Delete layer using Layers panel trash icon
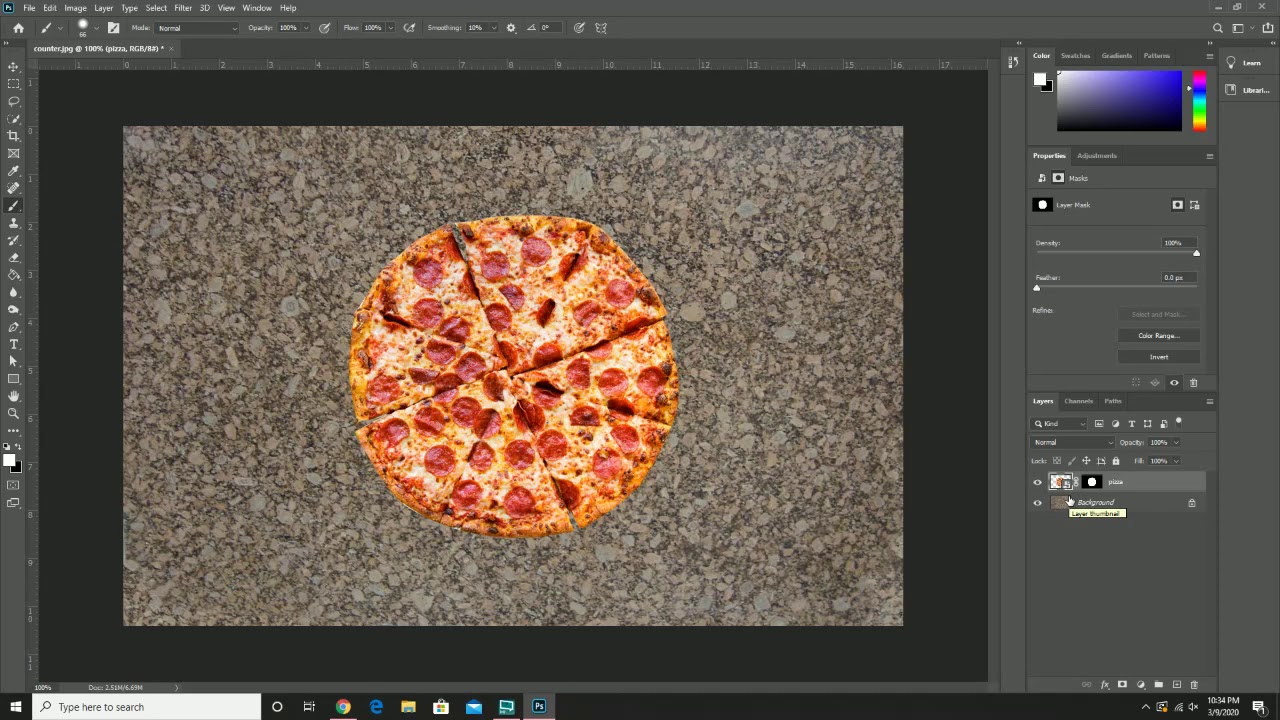 (x=1193, y=685)
